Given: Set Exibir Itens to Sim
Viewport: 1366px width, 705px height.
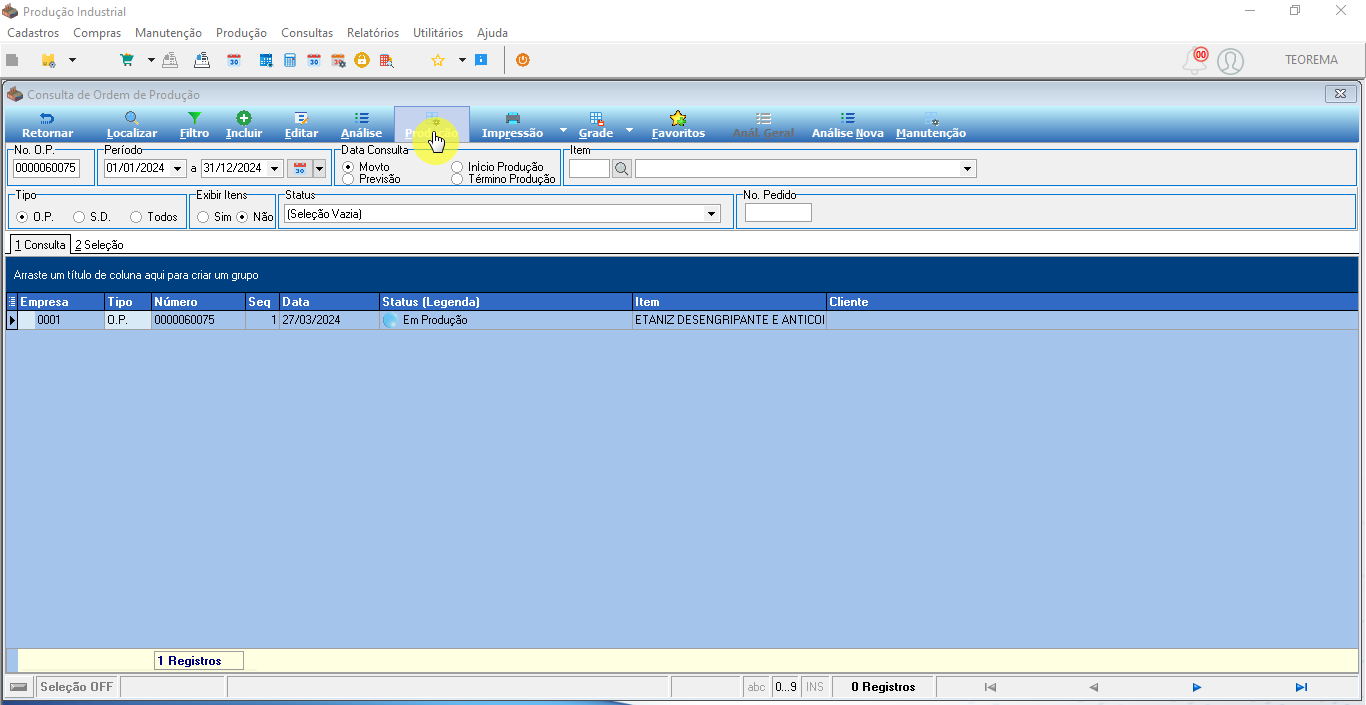Looking at the screenshot, I should (203, 217).
